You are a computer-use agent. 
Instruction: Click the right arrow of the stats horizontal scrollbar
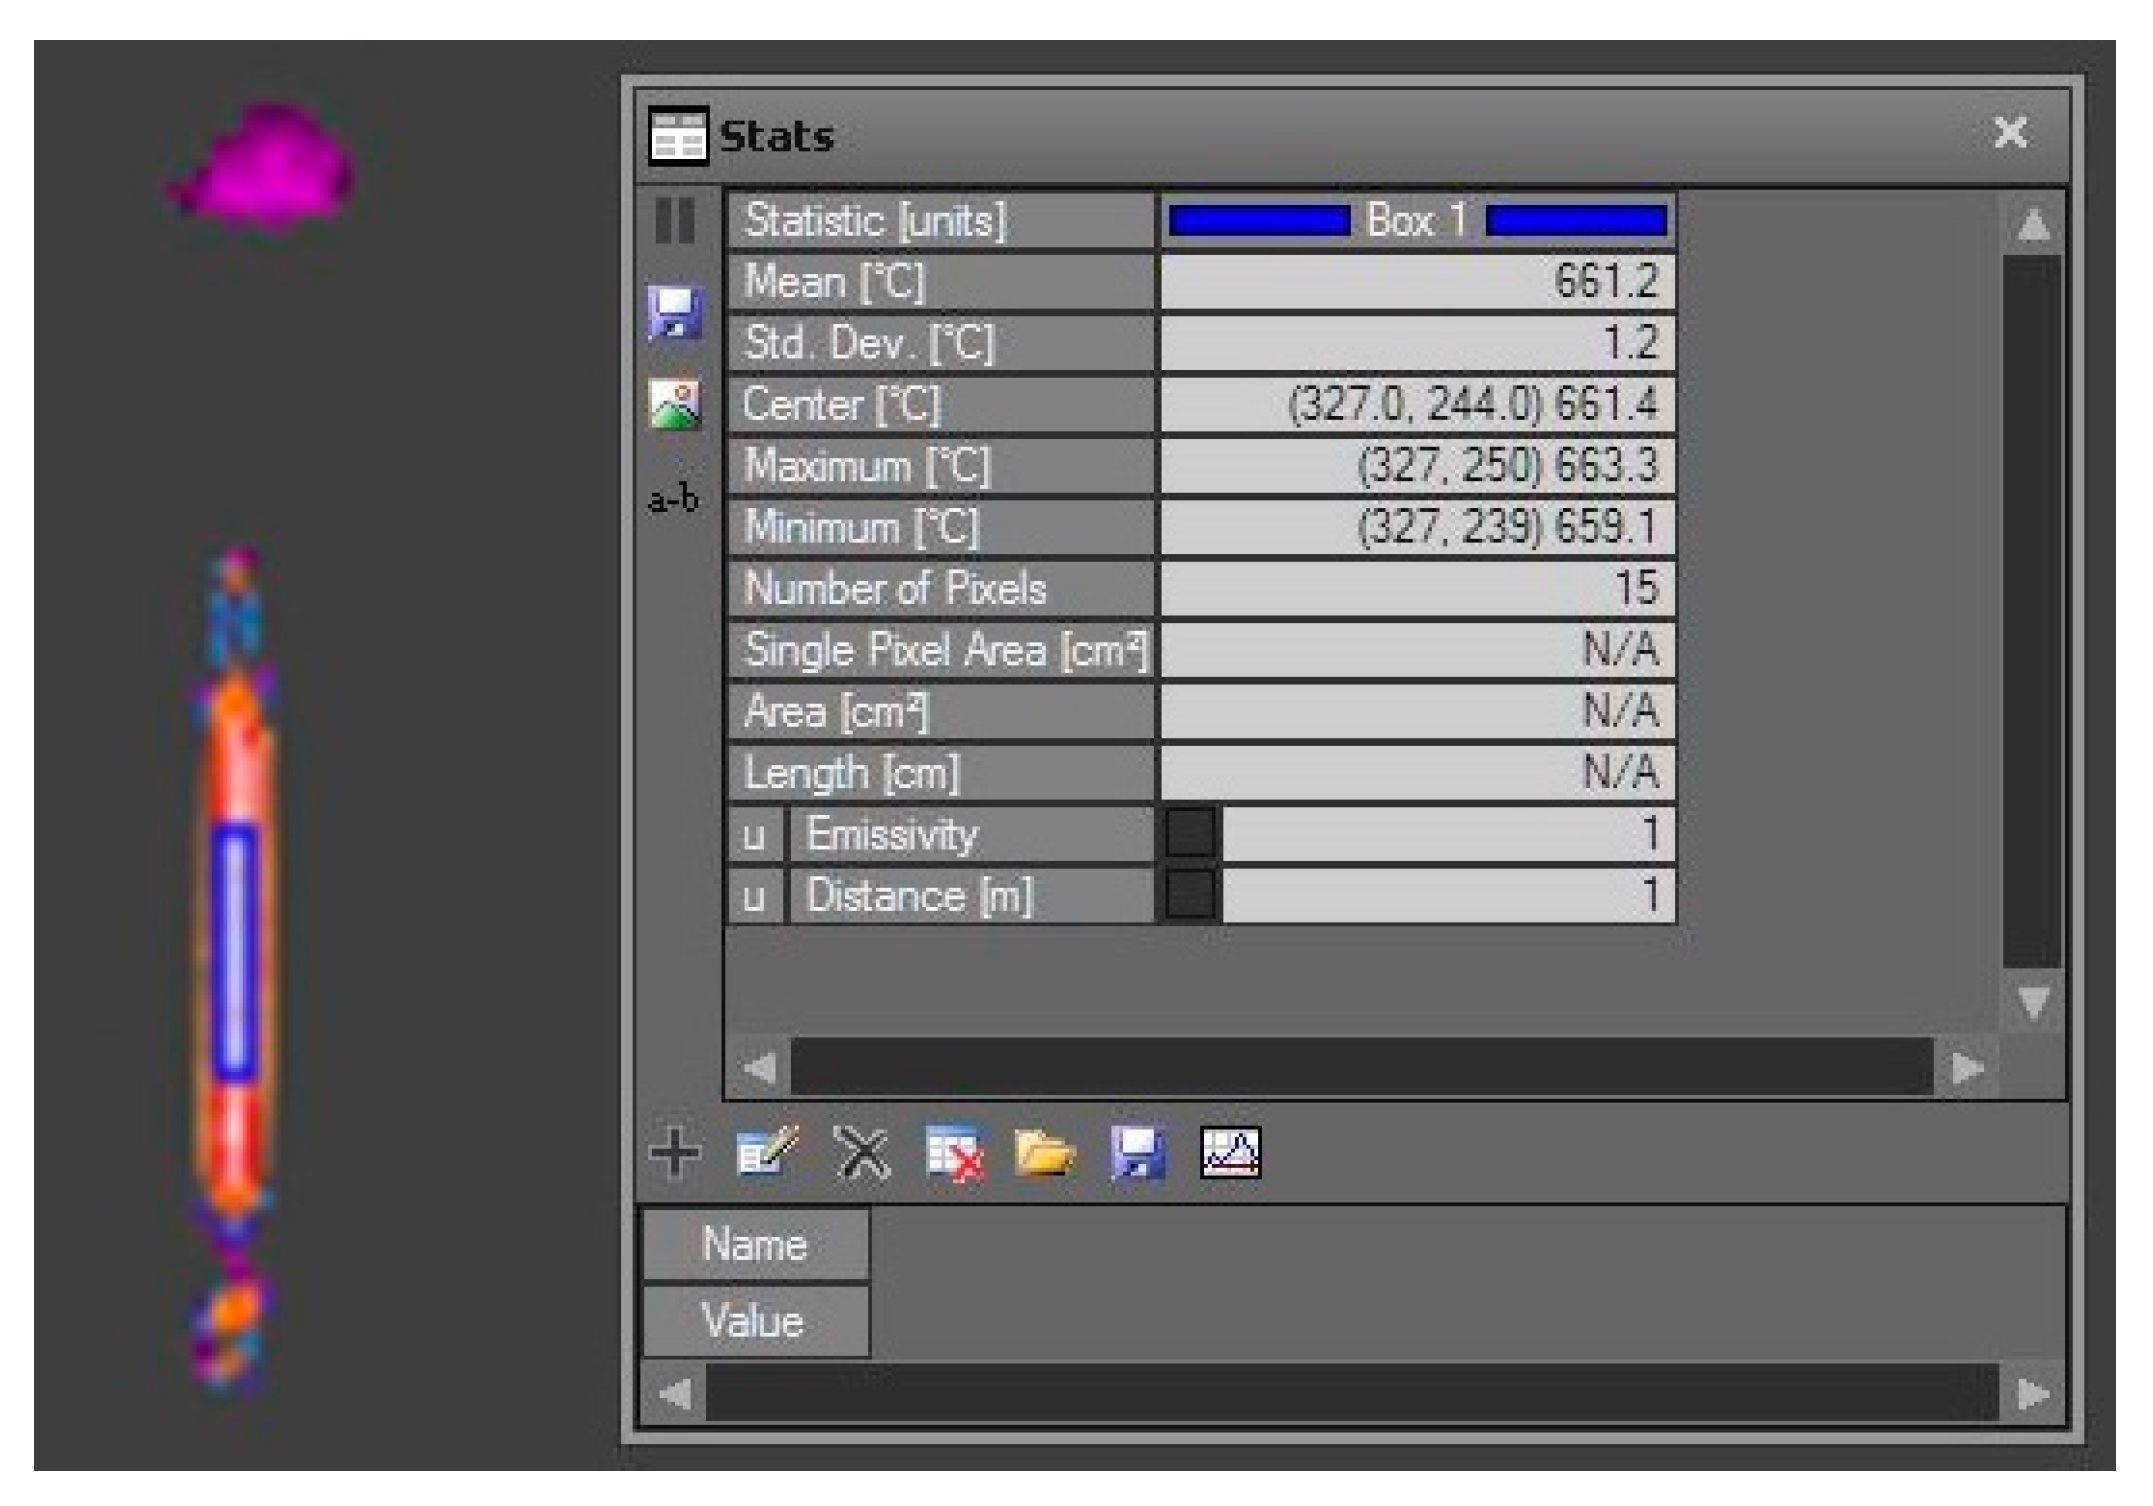click(1966, 1068)
